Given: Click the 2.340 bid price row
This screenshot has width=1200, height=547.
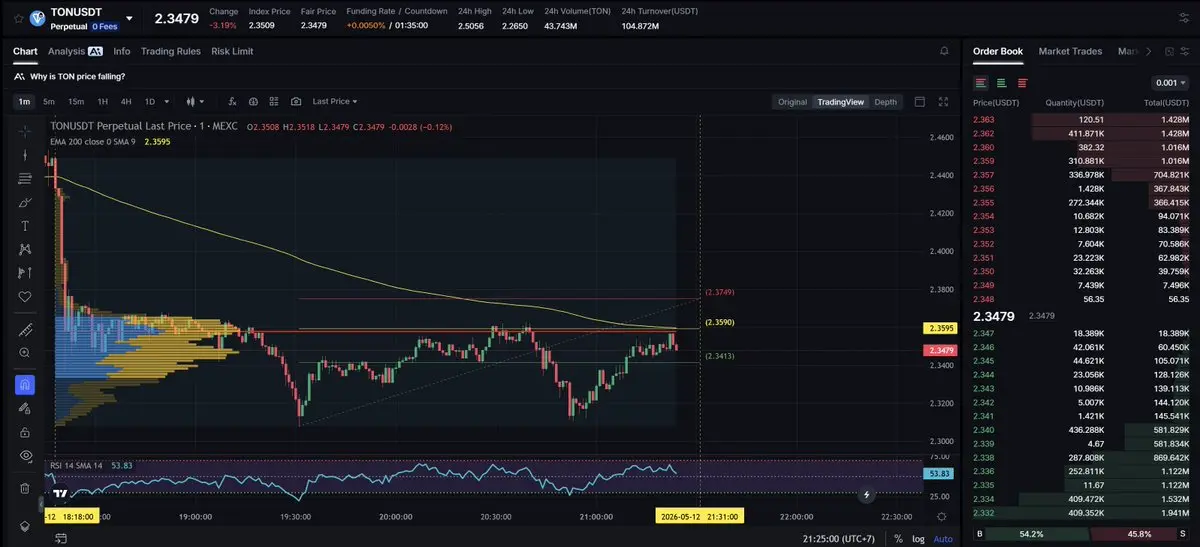Looking at the screenshot, I should (1081, 430).
